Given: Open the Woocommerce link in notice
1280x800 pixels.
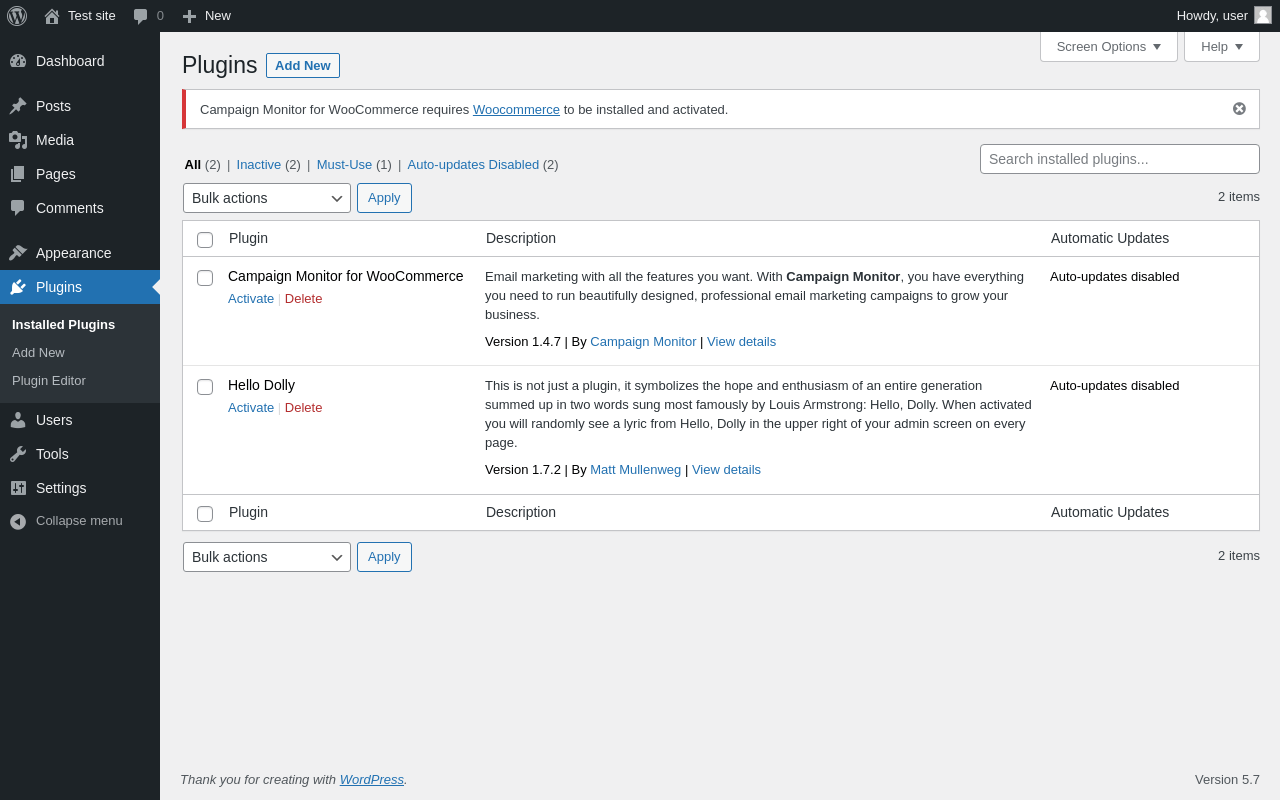Looking at the screenshot, I should click(x=516, y=110).
